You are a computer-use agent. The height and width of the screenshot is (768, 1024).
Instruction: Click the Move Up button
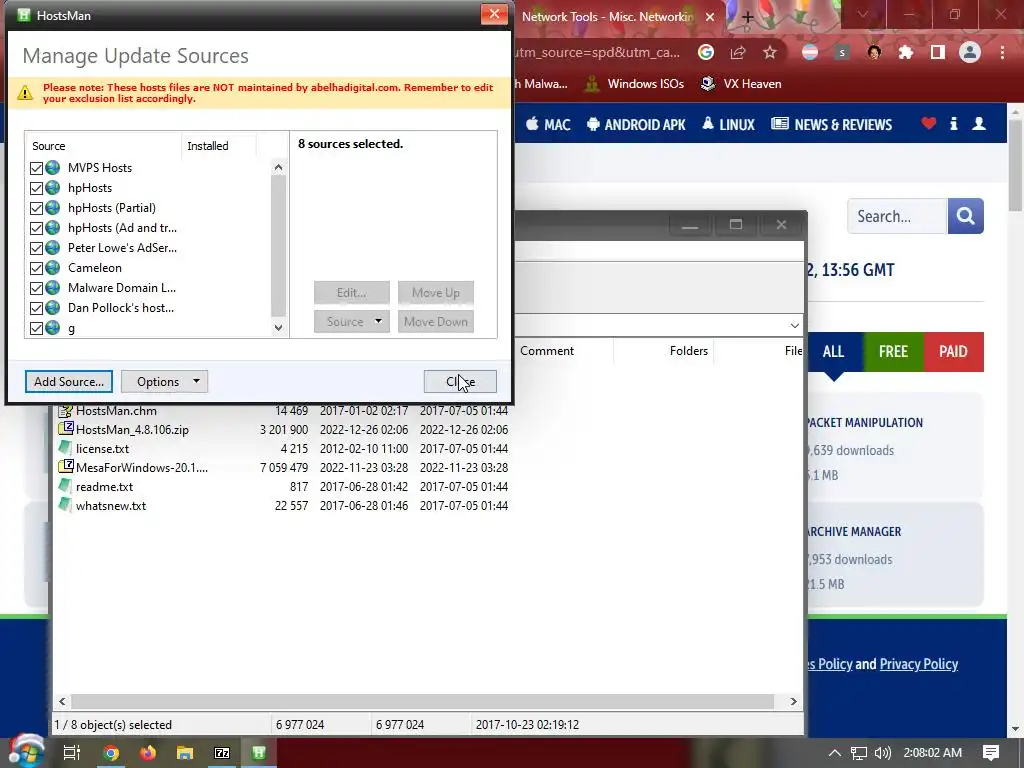pyautogui.click(x=436, y=293)
